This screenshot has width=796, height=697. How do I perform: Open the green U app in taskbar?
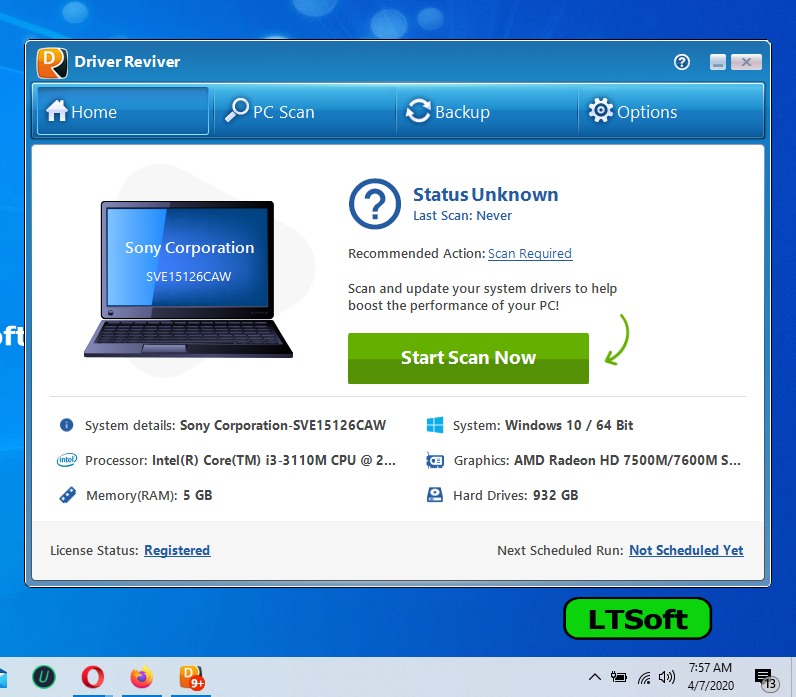(x=44, y=677)
